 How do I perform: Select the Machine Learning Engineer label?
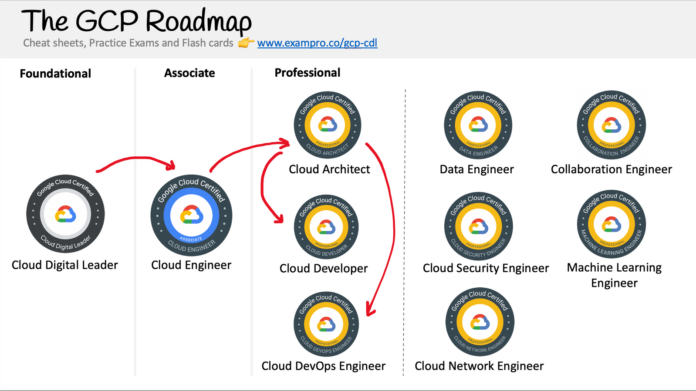pyautogui.click(x=614, y=275)
